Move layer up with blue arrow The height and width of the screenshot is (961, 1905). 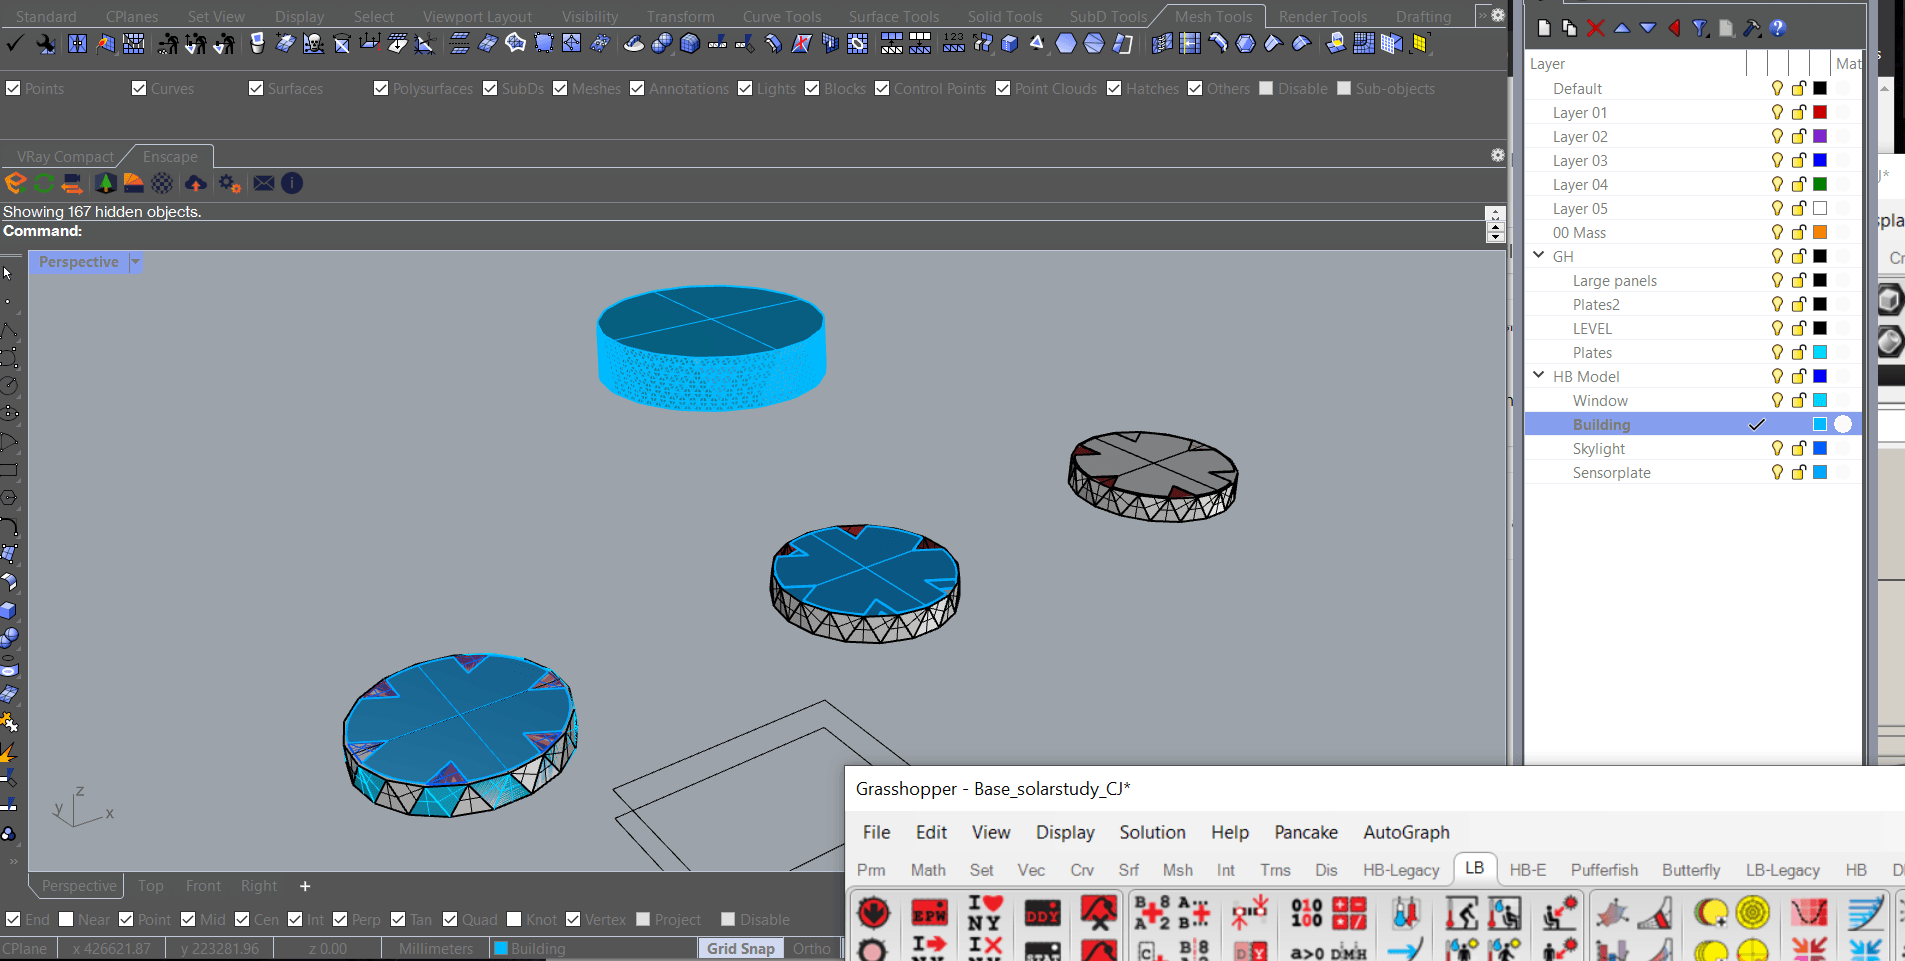1622,28
